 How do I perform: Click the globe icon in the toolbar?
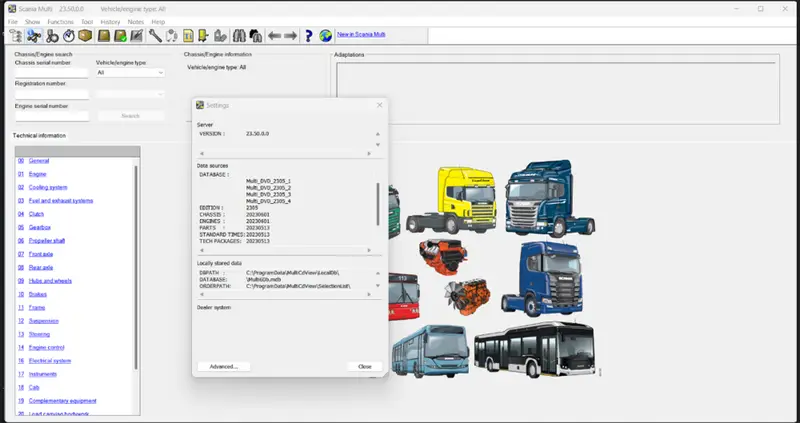[x=326, y=36]
